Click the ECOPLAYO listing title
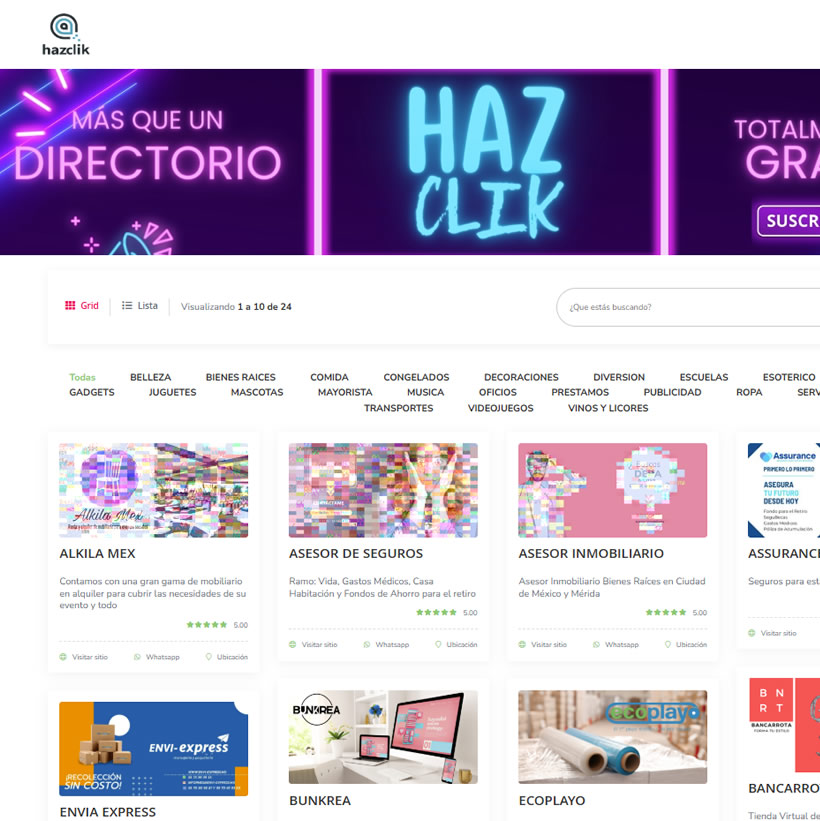Image resolution: width=820 pixels, height=821 pixels. click(551, 800)
